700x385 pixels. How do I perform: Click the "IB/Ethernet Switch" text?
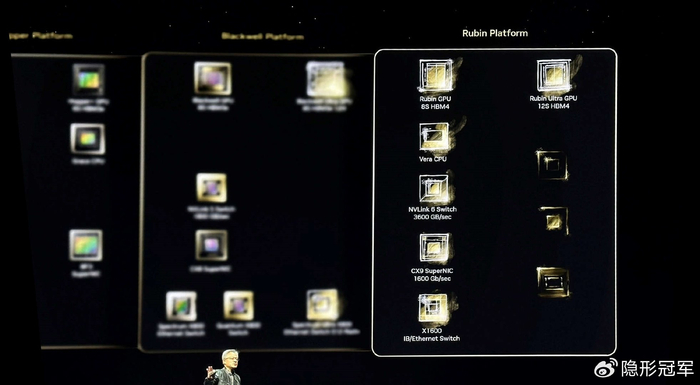[432, 339]
